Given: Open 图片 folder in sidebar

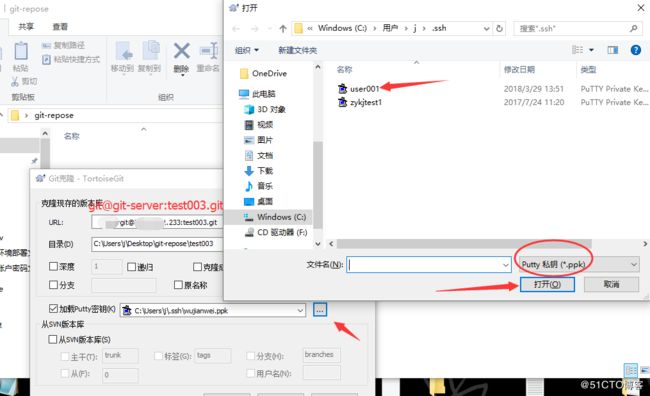Looking at the screenshot, I should [x=258, y=140].
